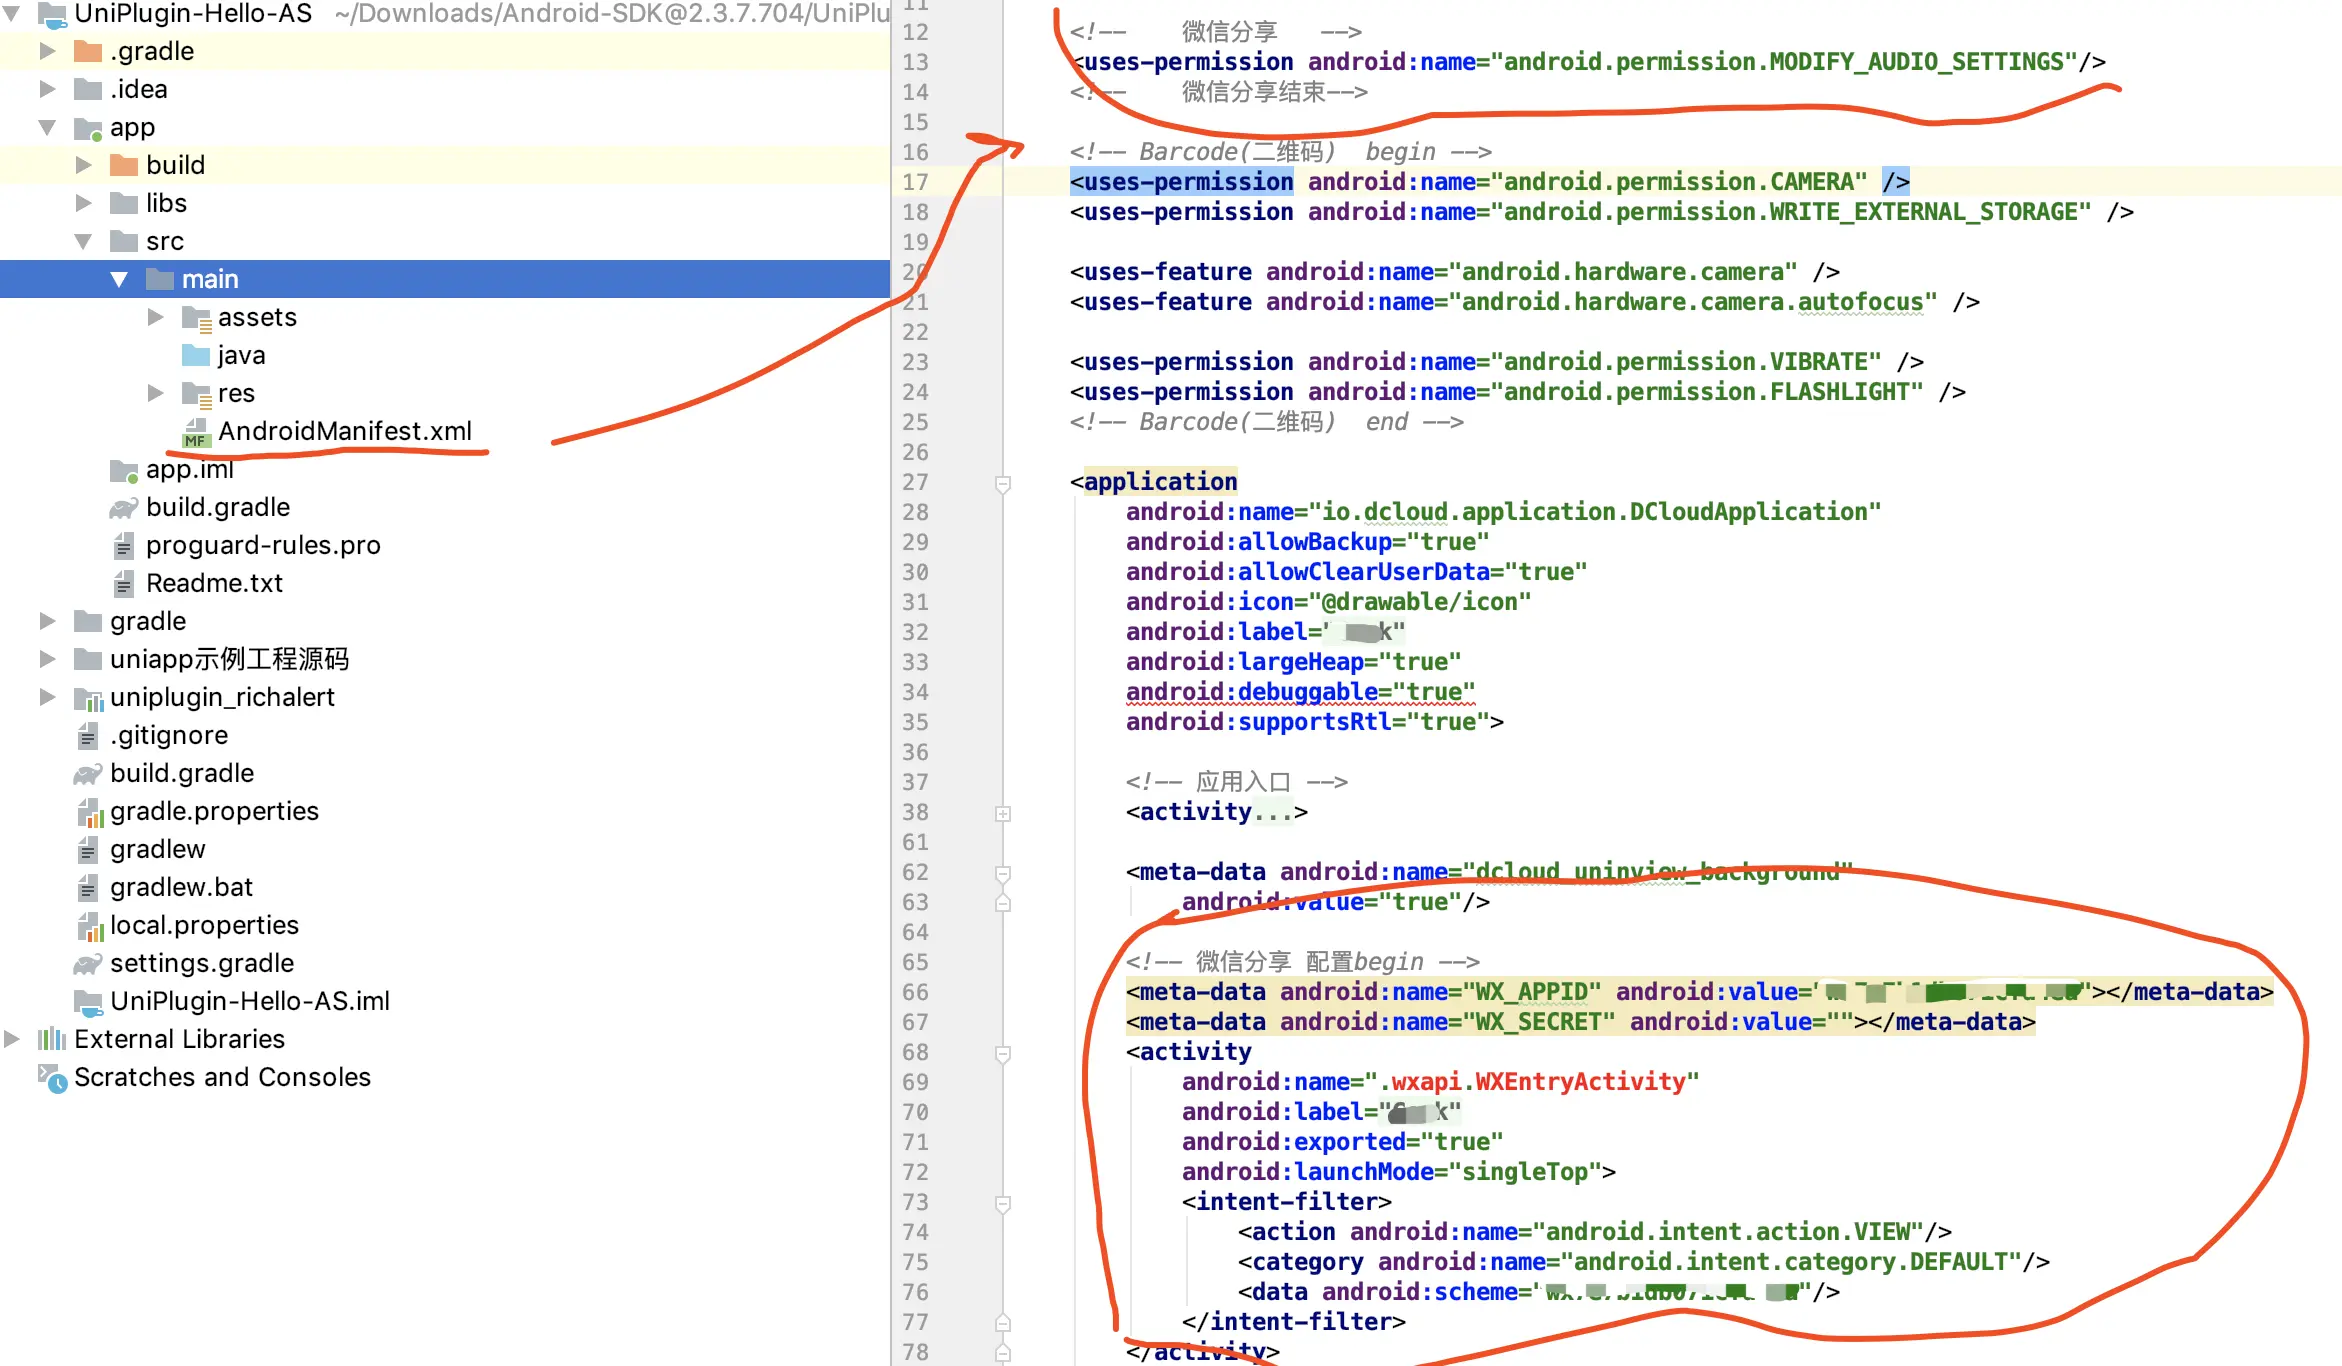Screen dimensions: 2342x1366
Task: Expand the External Libraries node arrow
Action: click(12, 1040)
